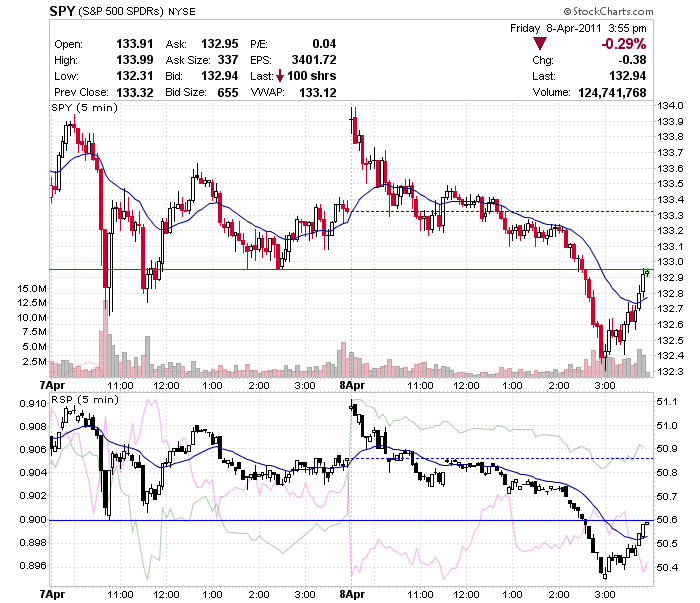The image size is (700, 603).
Task: Click the 100 shrs last trade size
Action: (312, 76)
